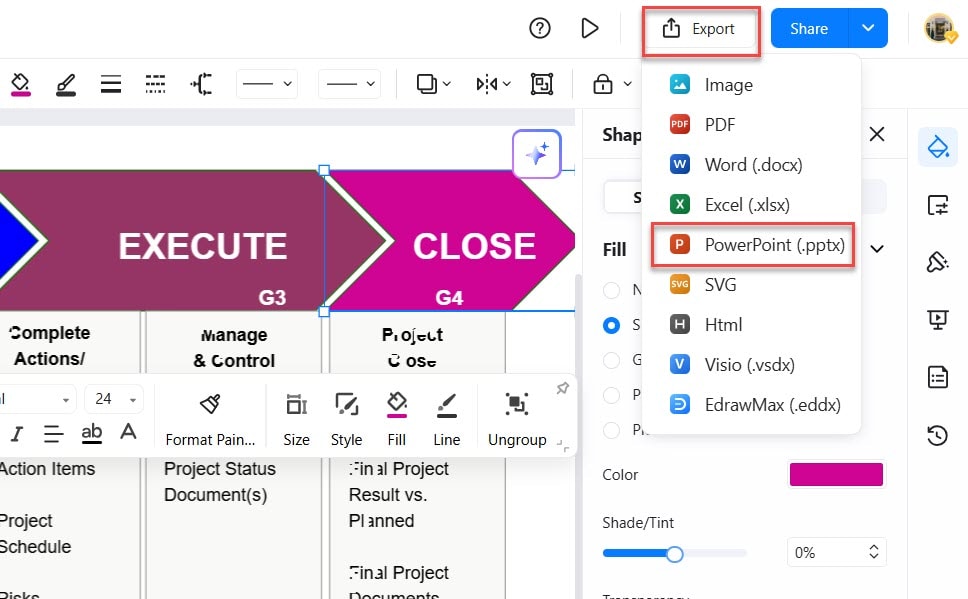968x599 pixels.
Task: Collapse the Fill section chevron
Action: tap(877, 249)
